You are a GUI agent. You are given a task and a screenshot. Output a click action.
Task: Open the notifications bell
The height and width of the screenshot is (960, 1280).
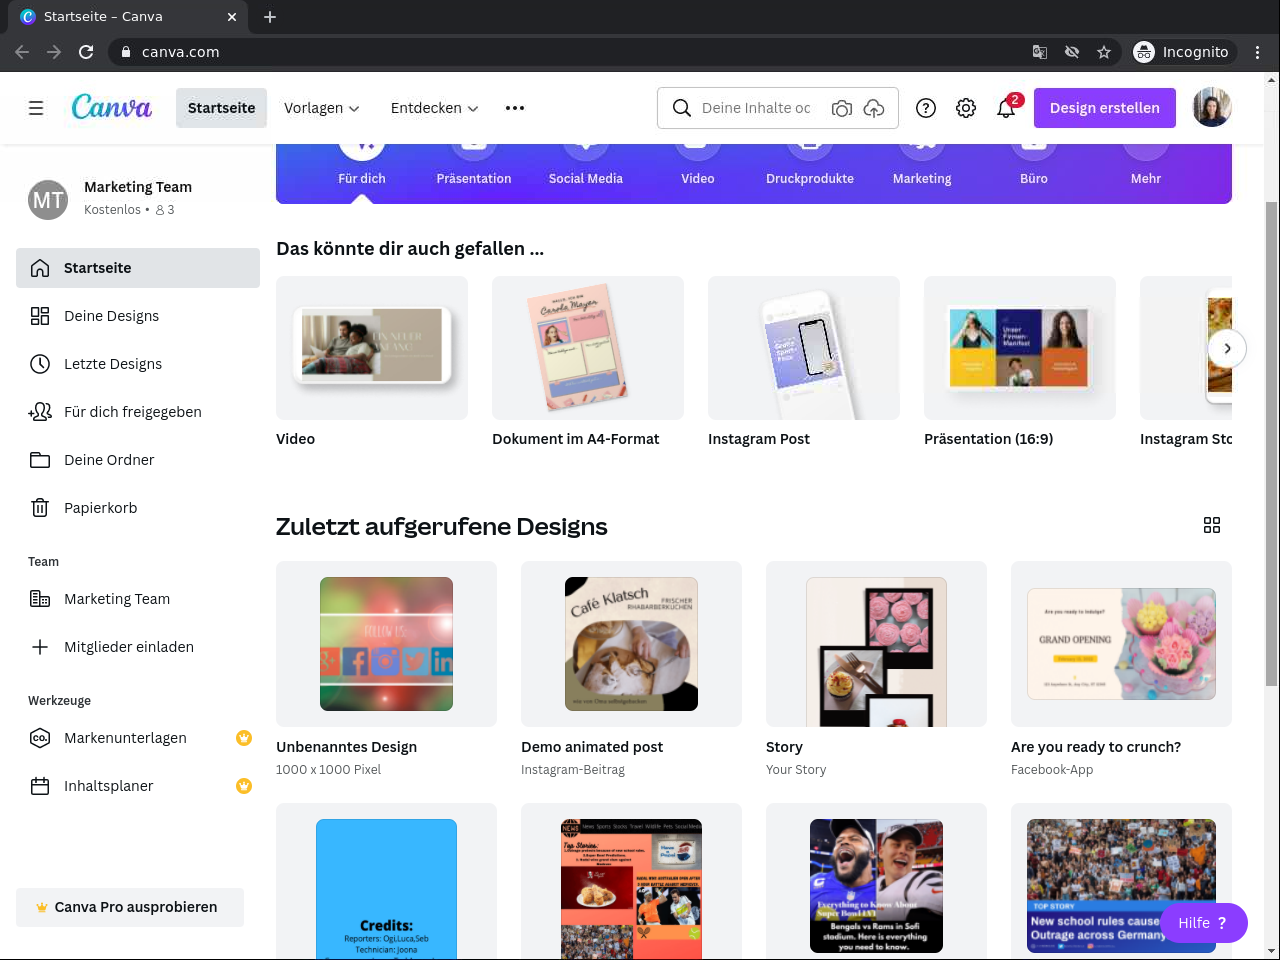[x=1006, y=108]
